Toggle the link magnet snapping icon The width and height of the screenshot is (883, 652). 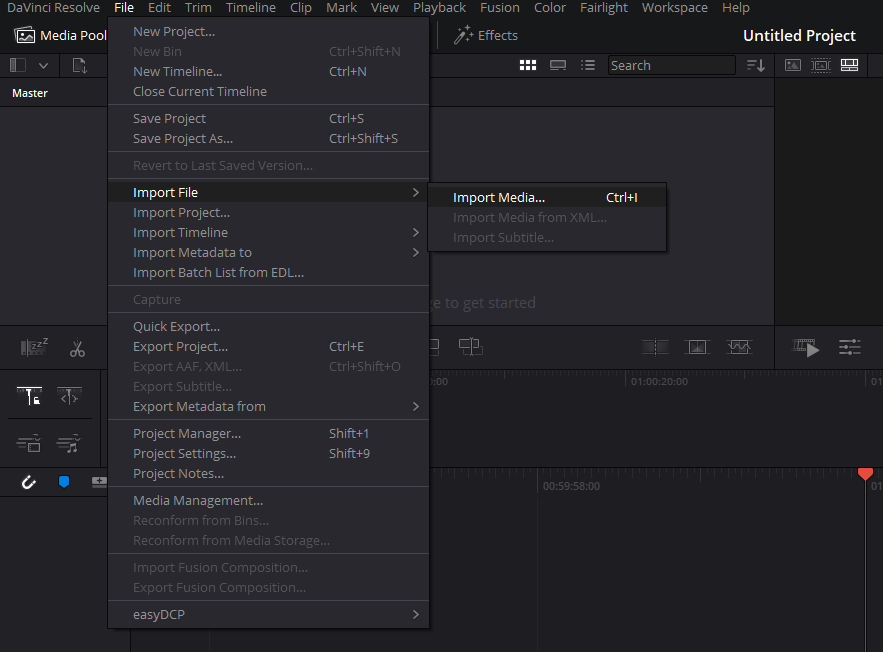pos(28,482)
